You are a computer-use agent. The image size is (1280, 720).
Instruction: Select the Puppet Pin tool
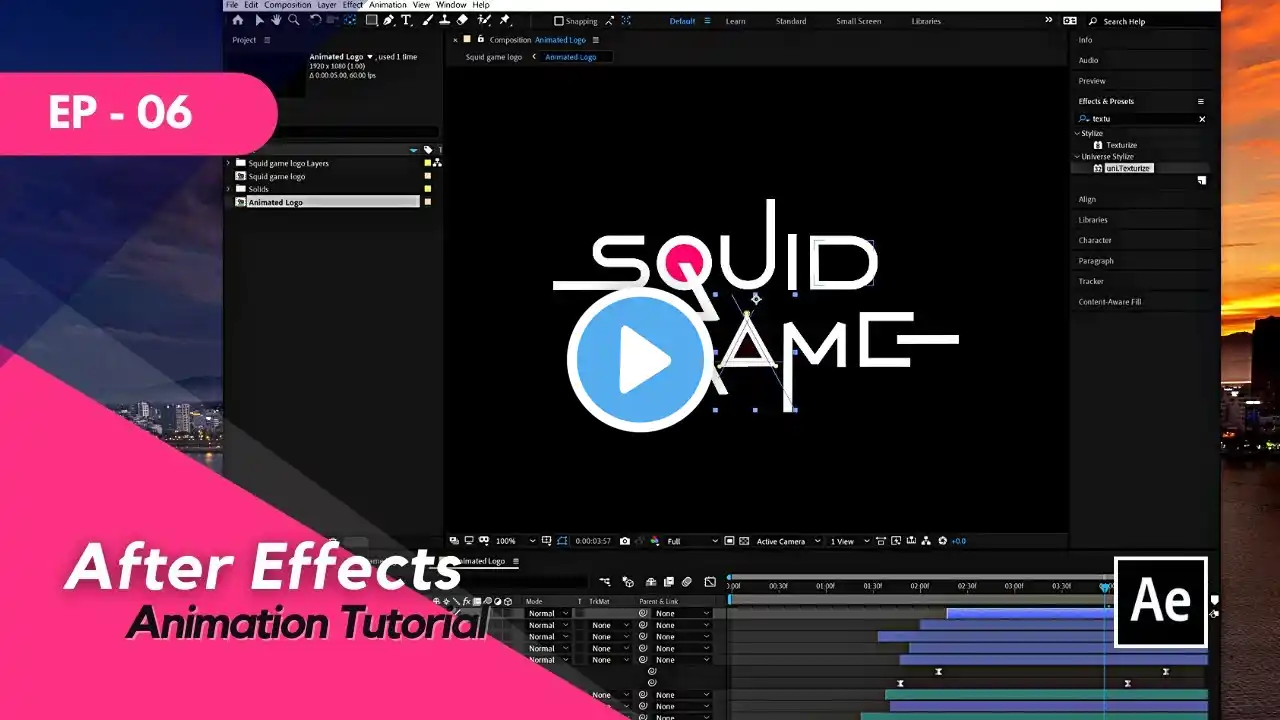click(505, 20)
